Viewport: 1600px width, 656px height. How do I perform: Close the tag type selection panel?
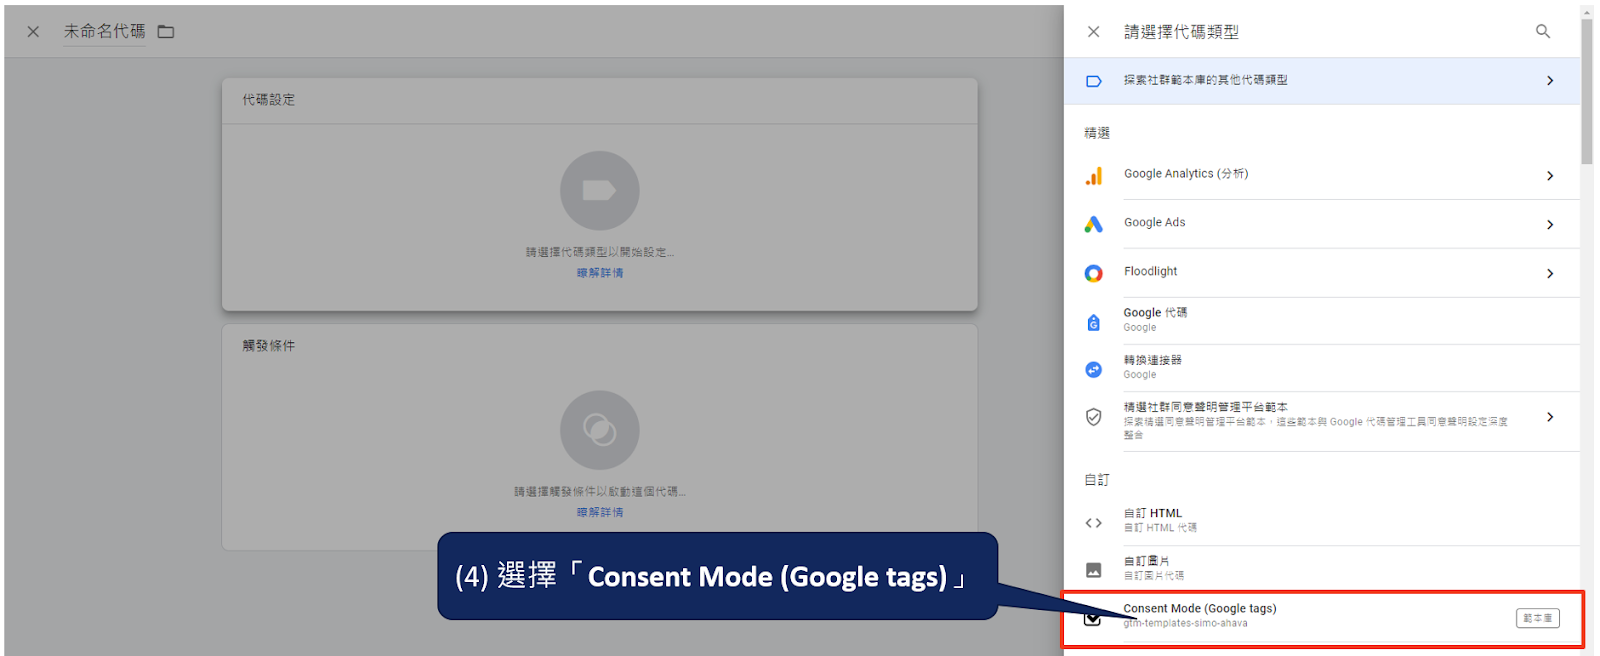point(1093,32)
